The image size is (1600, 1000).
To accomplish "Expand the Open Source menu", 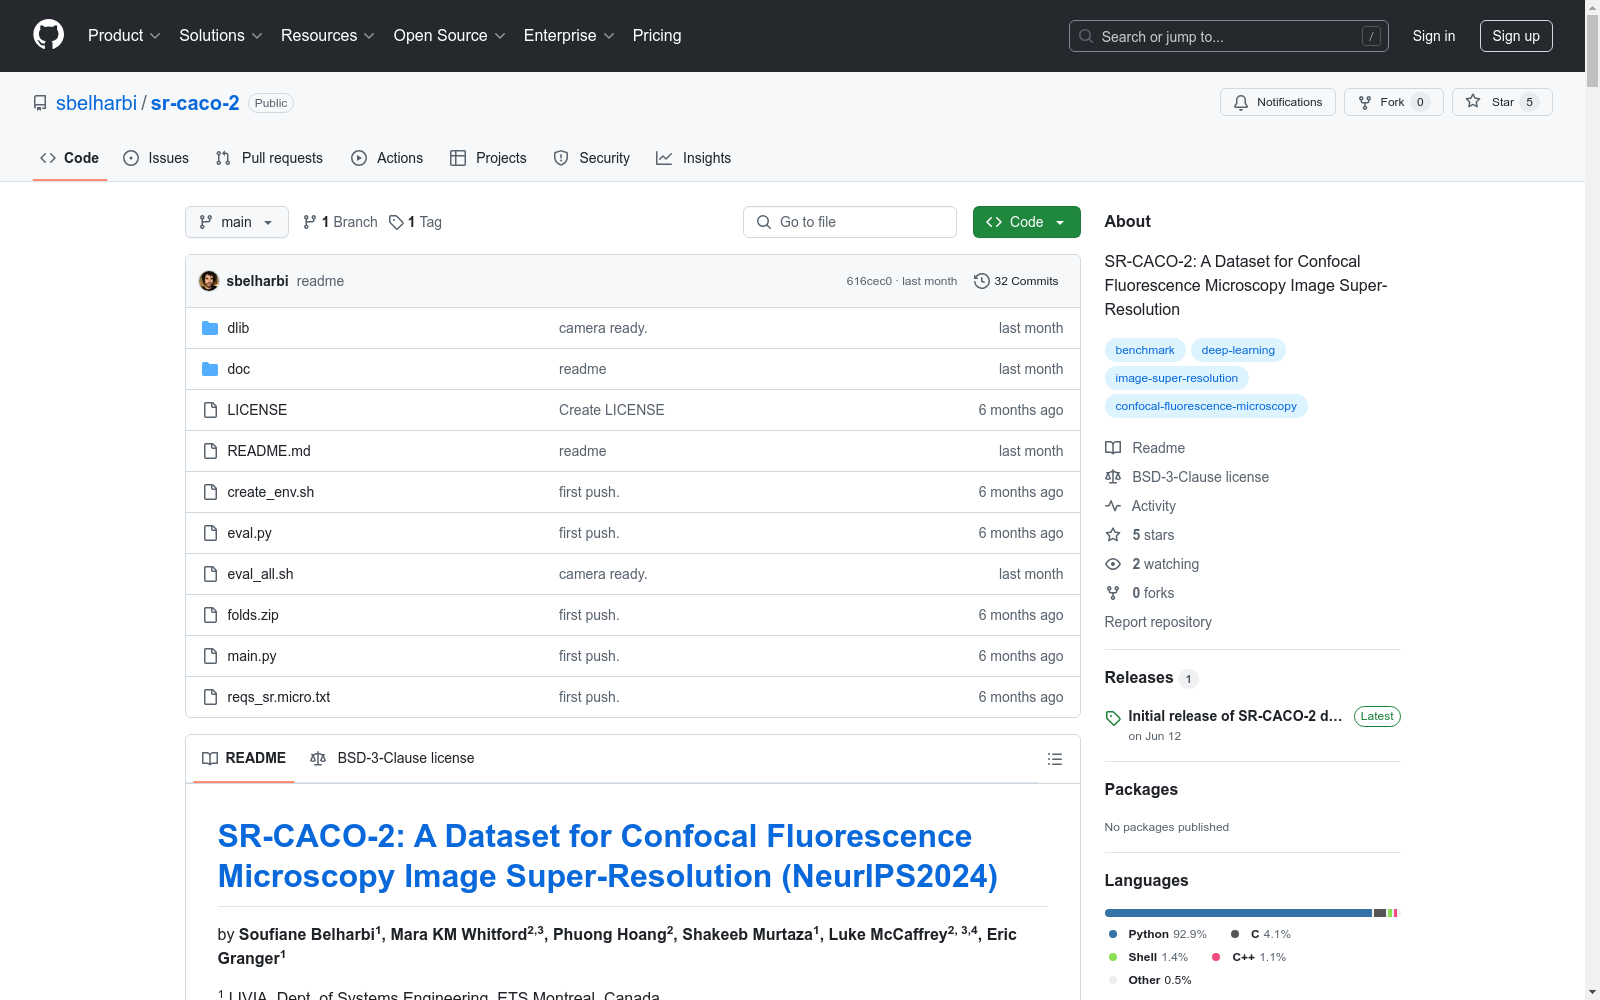I will coord(450,35).
